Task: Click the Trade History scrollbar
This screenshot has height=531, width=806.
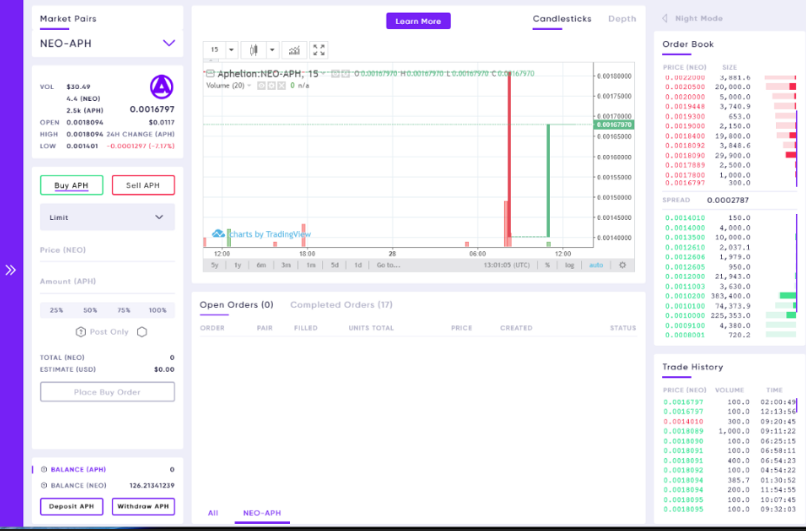Action: point(796,405)
